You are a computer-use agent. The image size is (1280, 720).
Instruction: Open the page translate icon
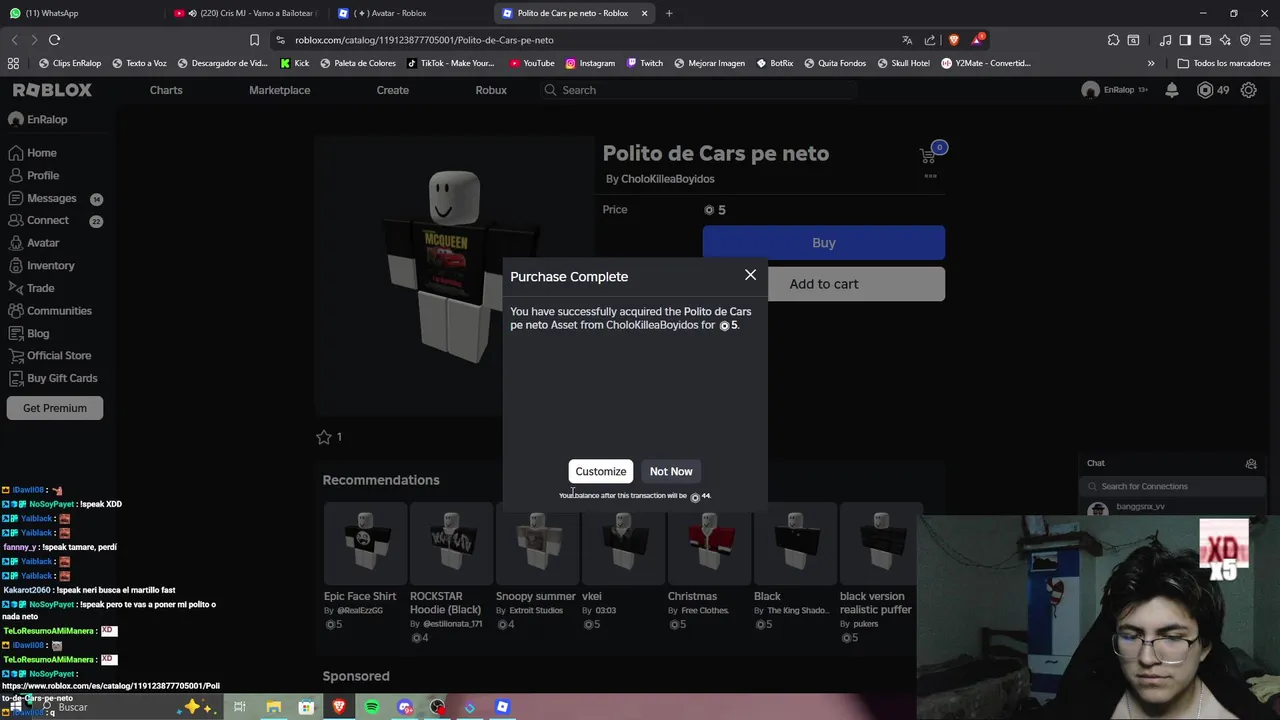click(x=907, y=40)
